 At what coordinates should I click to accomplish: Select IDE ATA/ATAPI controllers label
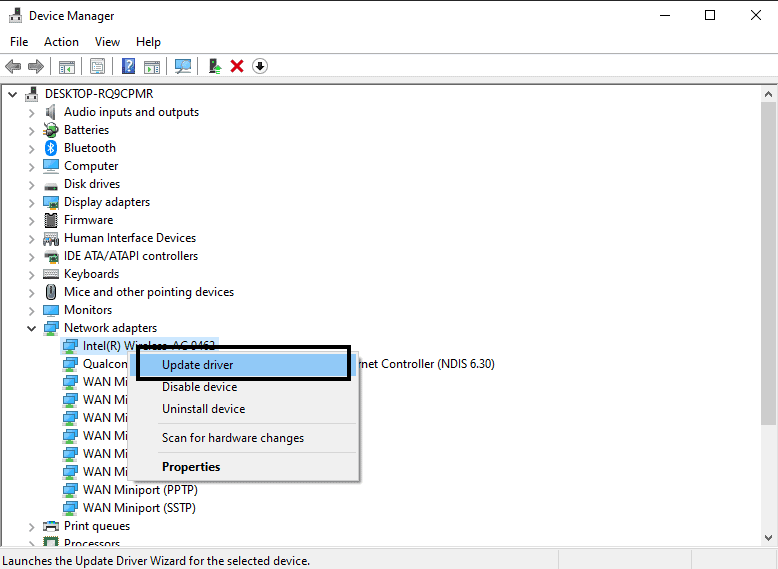pyautogui.click(x=130, y=256)
